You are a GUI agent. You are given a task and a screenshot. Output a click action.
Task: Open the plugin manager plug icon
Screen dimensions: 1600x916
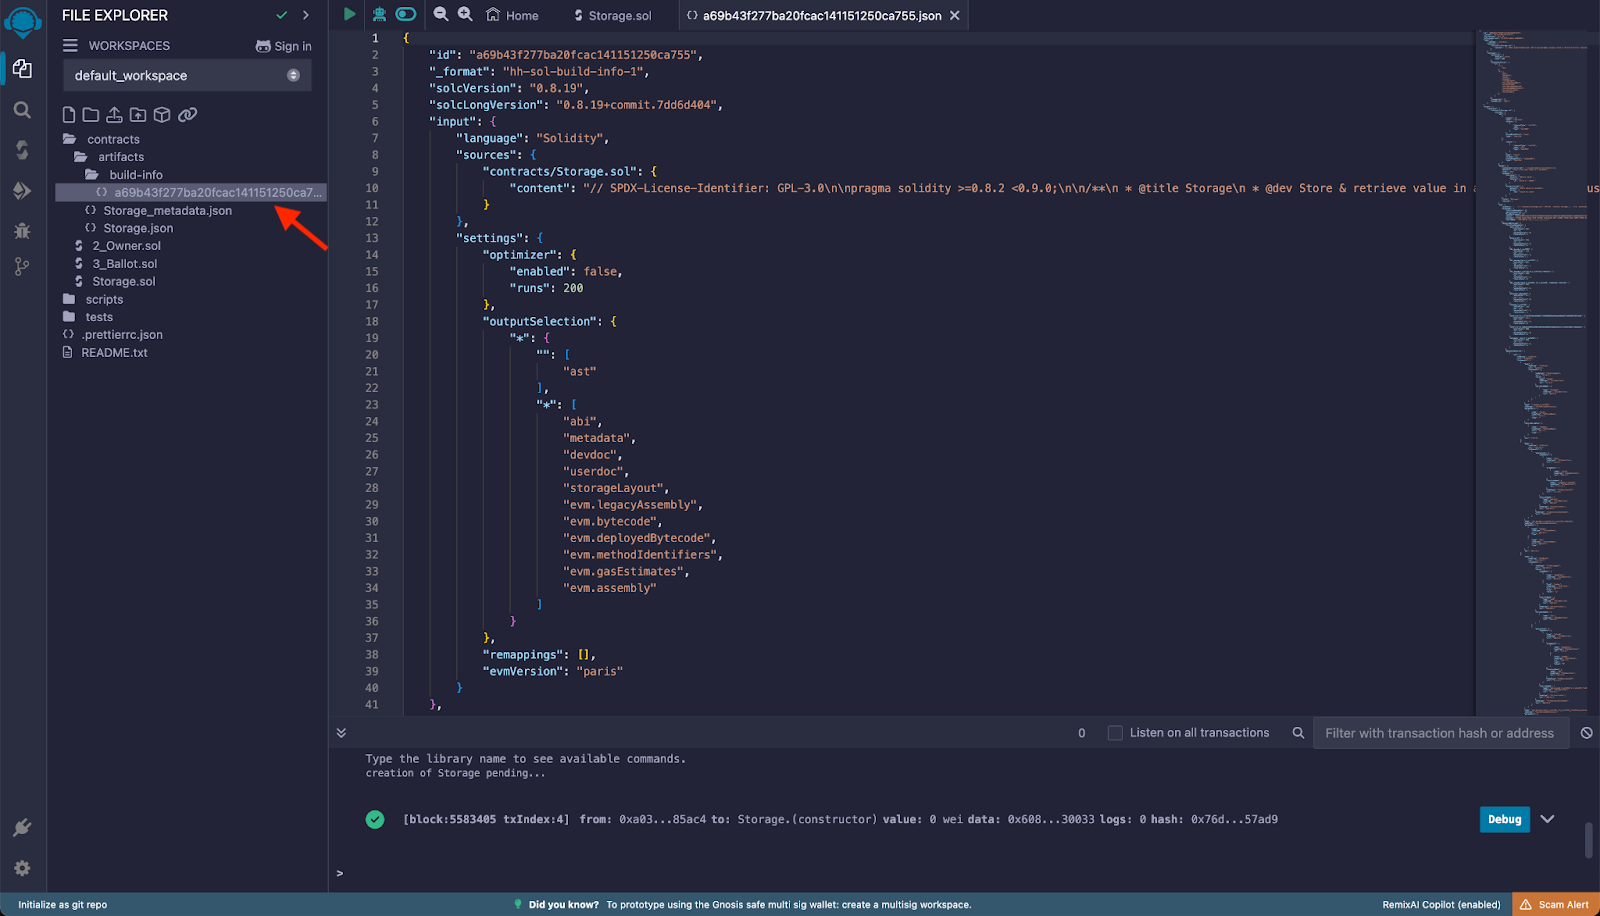22,828
